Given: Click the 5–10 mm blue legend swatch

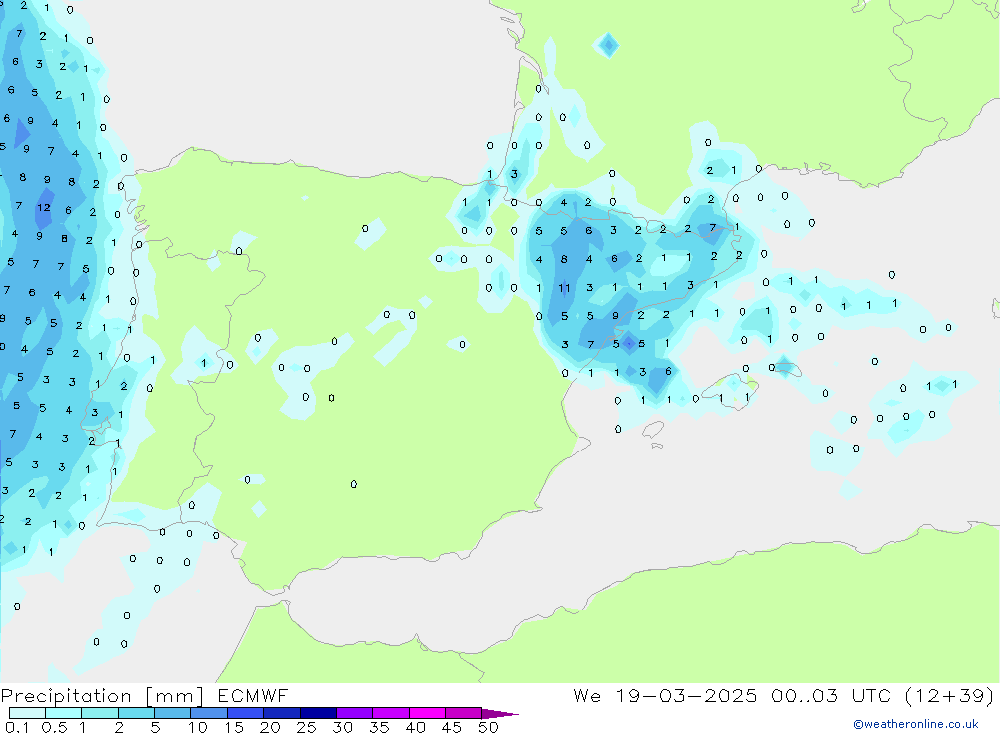Looking at the screenshot, I should pos(172,713).
